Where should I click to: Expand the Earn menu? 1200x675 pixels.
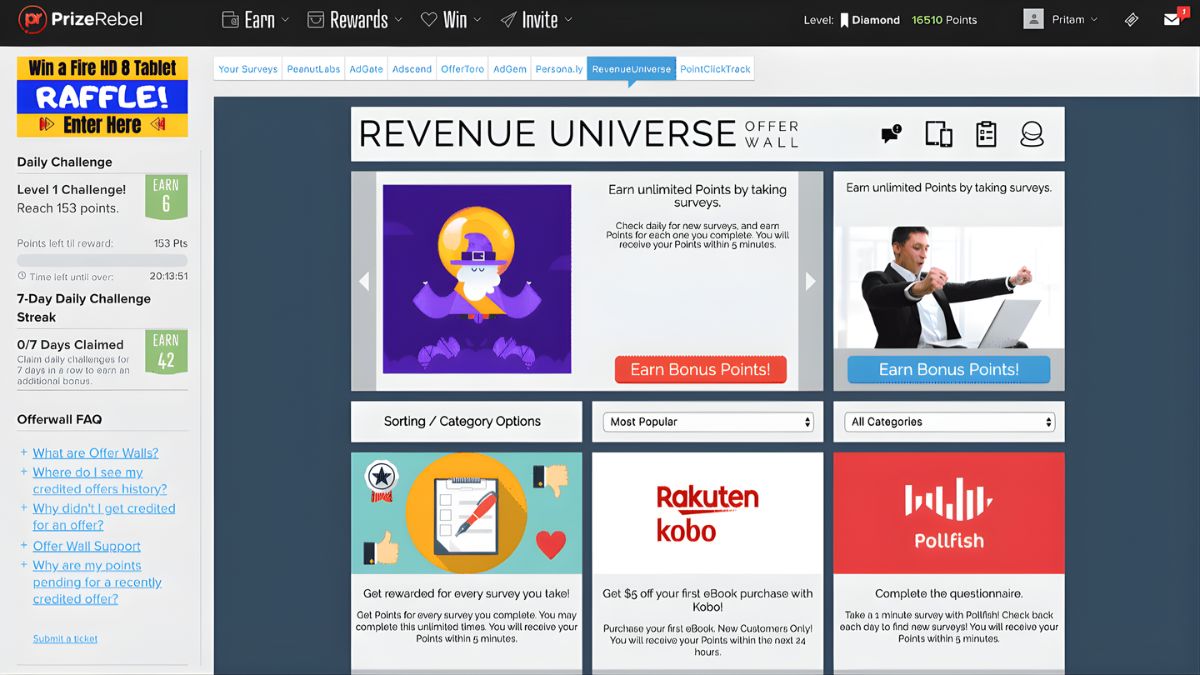255,19
